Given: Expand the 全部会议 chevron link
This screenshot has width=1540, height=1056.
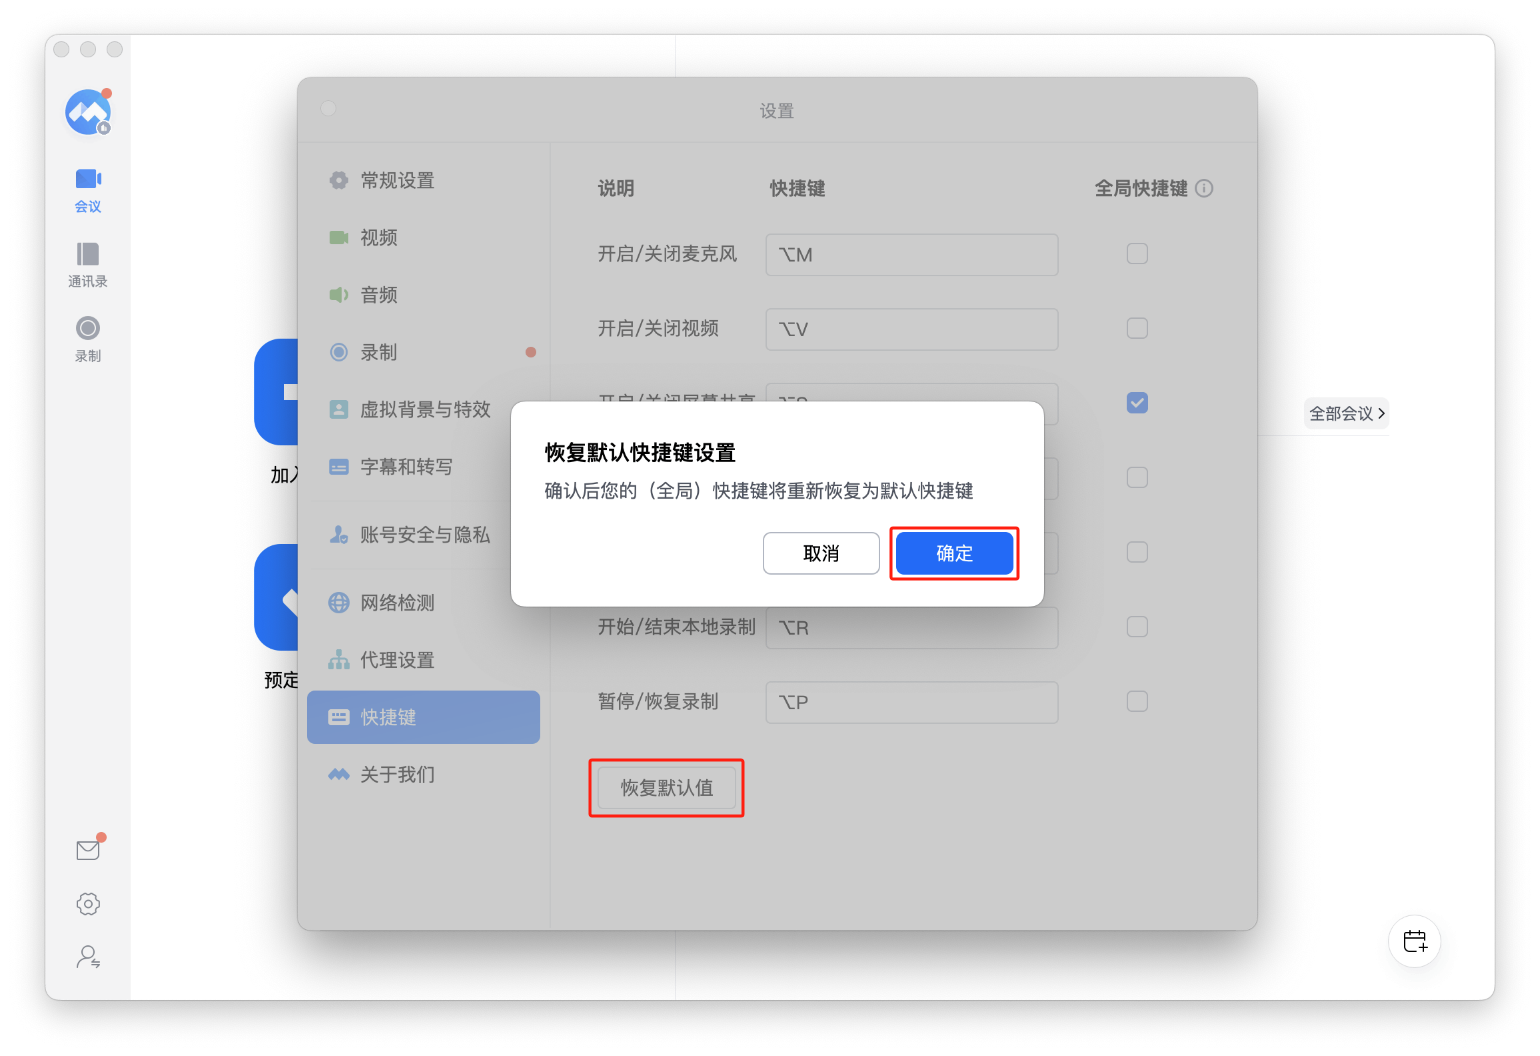Looking at the screenshot, I should pyautogui.click(x=1346, y=413).
